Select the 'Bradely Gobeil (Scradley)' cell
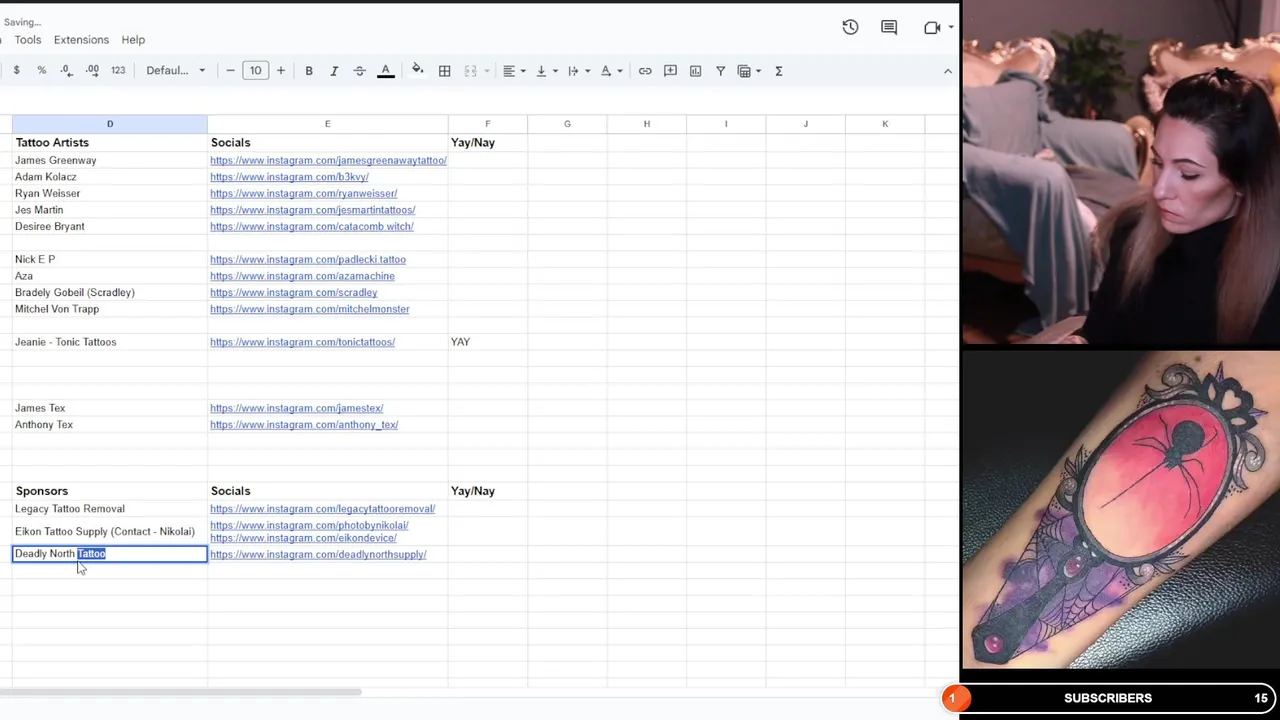Image resolution: width=1280 pixels, height=720 pixels. (x=110, y=292)
